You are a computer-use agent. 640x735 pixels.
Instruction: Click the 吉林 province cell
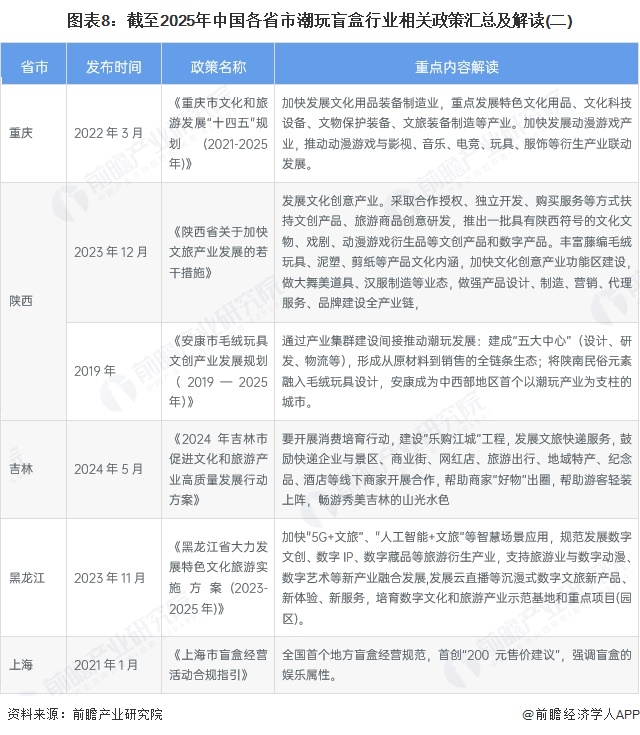(21, 467)
